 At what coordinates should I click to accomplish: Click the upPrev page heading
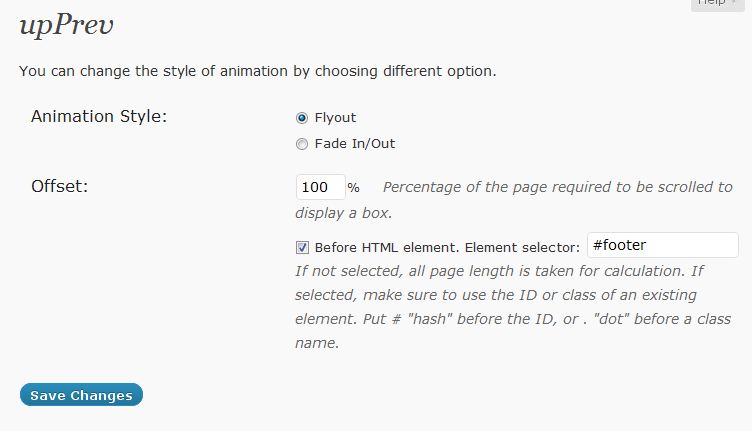[66, 27]
